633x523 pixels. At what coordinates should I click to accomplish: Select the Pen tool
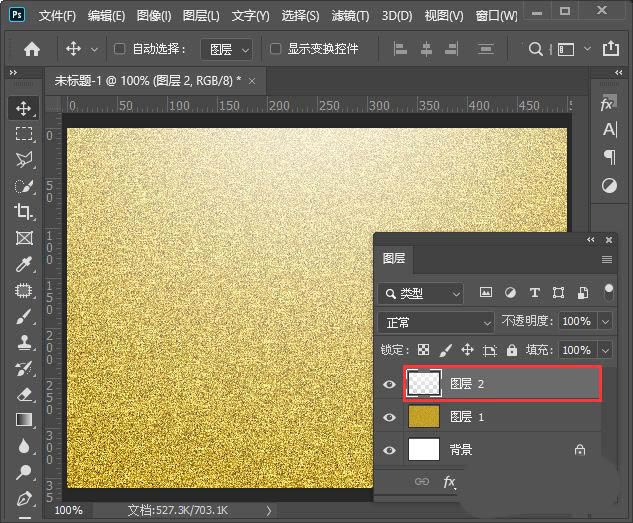24,498
